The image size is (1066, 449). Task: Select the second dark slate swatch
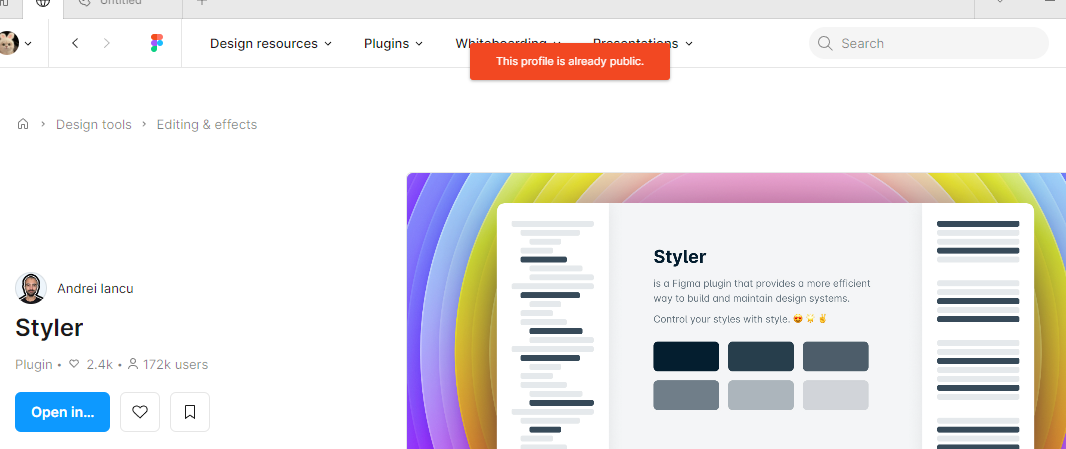click(761, 356)
